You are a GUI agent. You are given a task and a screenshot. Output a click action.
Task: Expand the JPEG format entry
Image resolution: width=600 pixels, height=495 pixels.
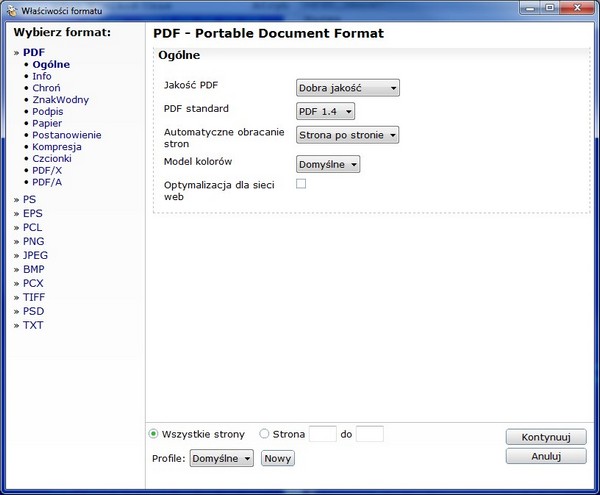[35, 255]
